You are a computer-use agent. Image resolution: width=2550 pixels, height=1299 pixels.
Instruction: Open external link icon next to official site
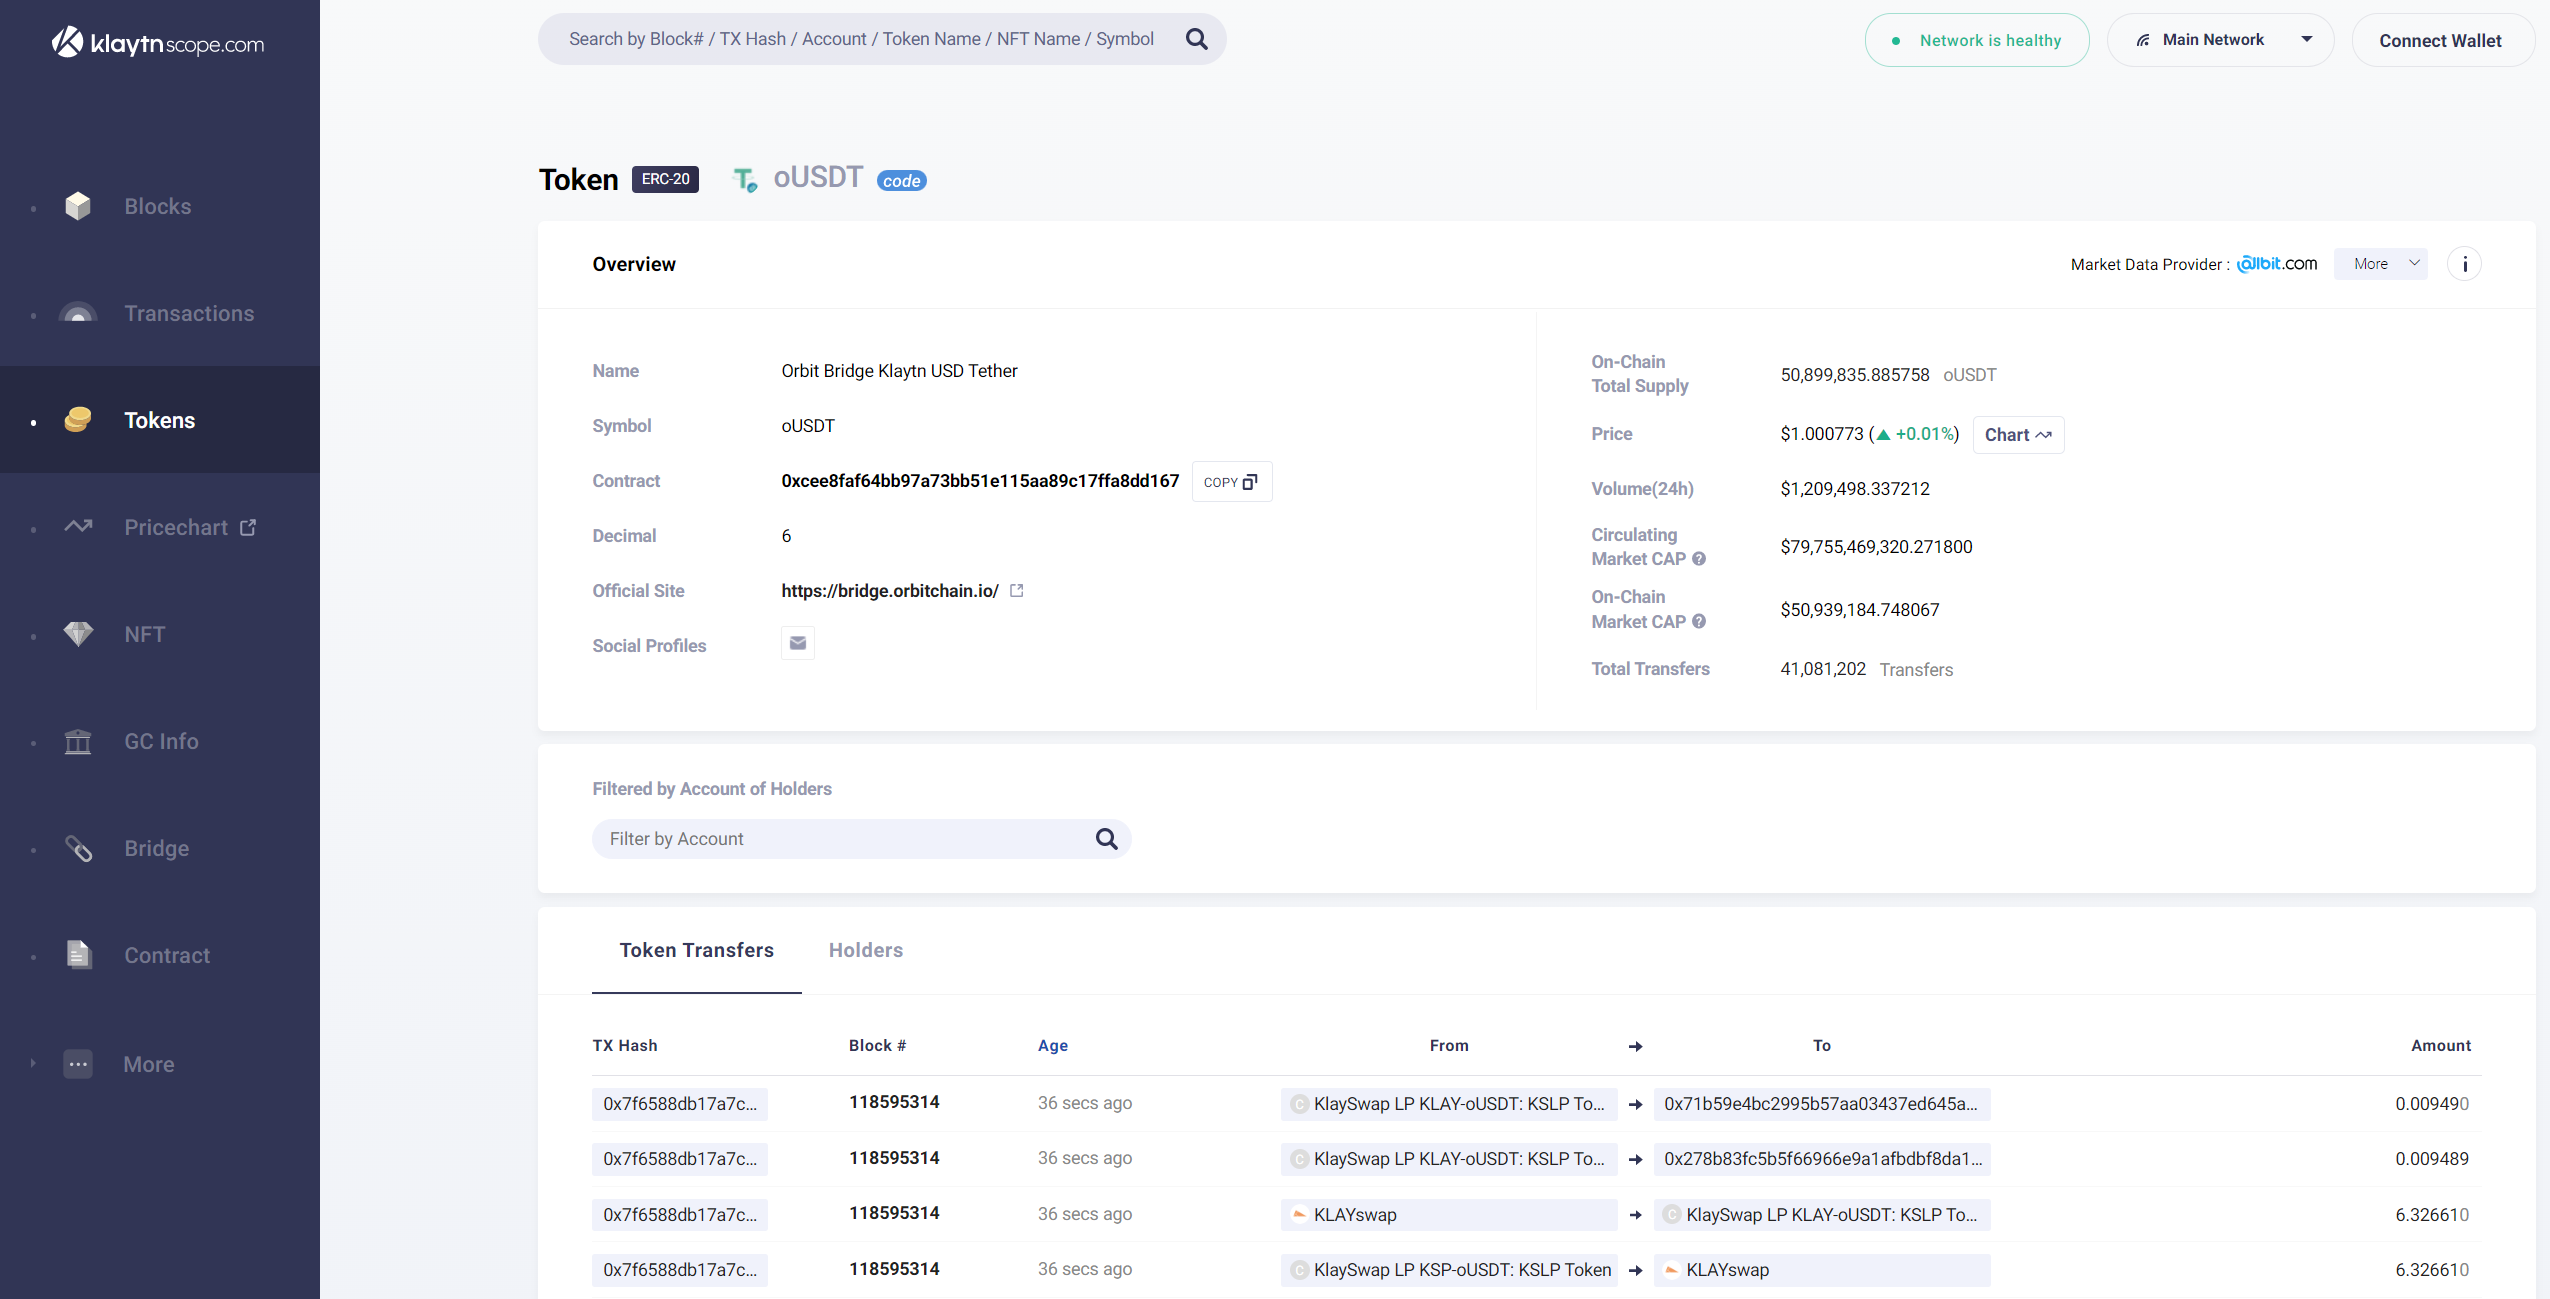click(x=1017, y=591)
